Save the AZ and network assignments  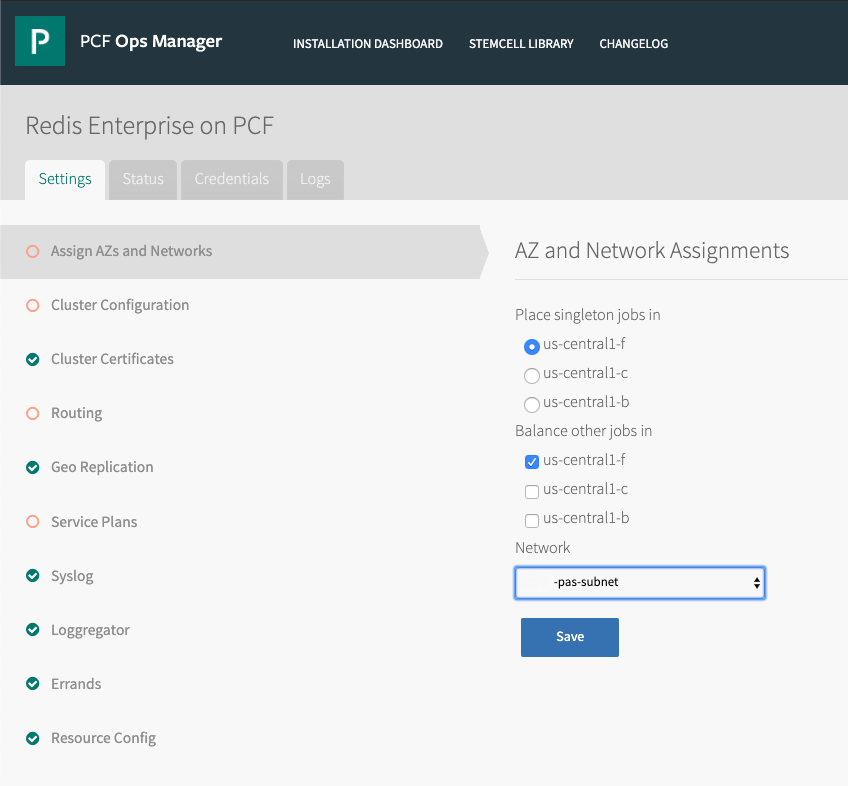[569, 637]
